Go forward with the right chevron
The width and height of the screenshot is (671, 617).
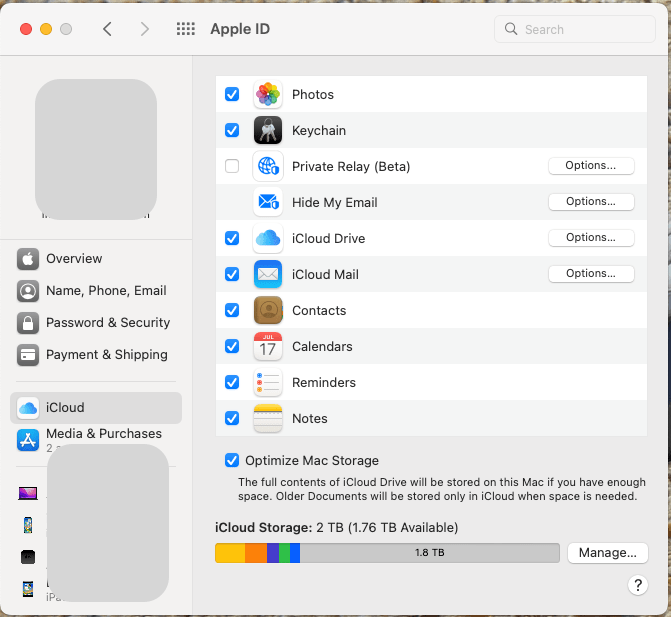[x=145, y=29]
